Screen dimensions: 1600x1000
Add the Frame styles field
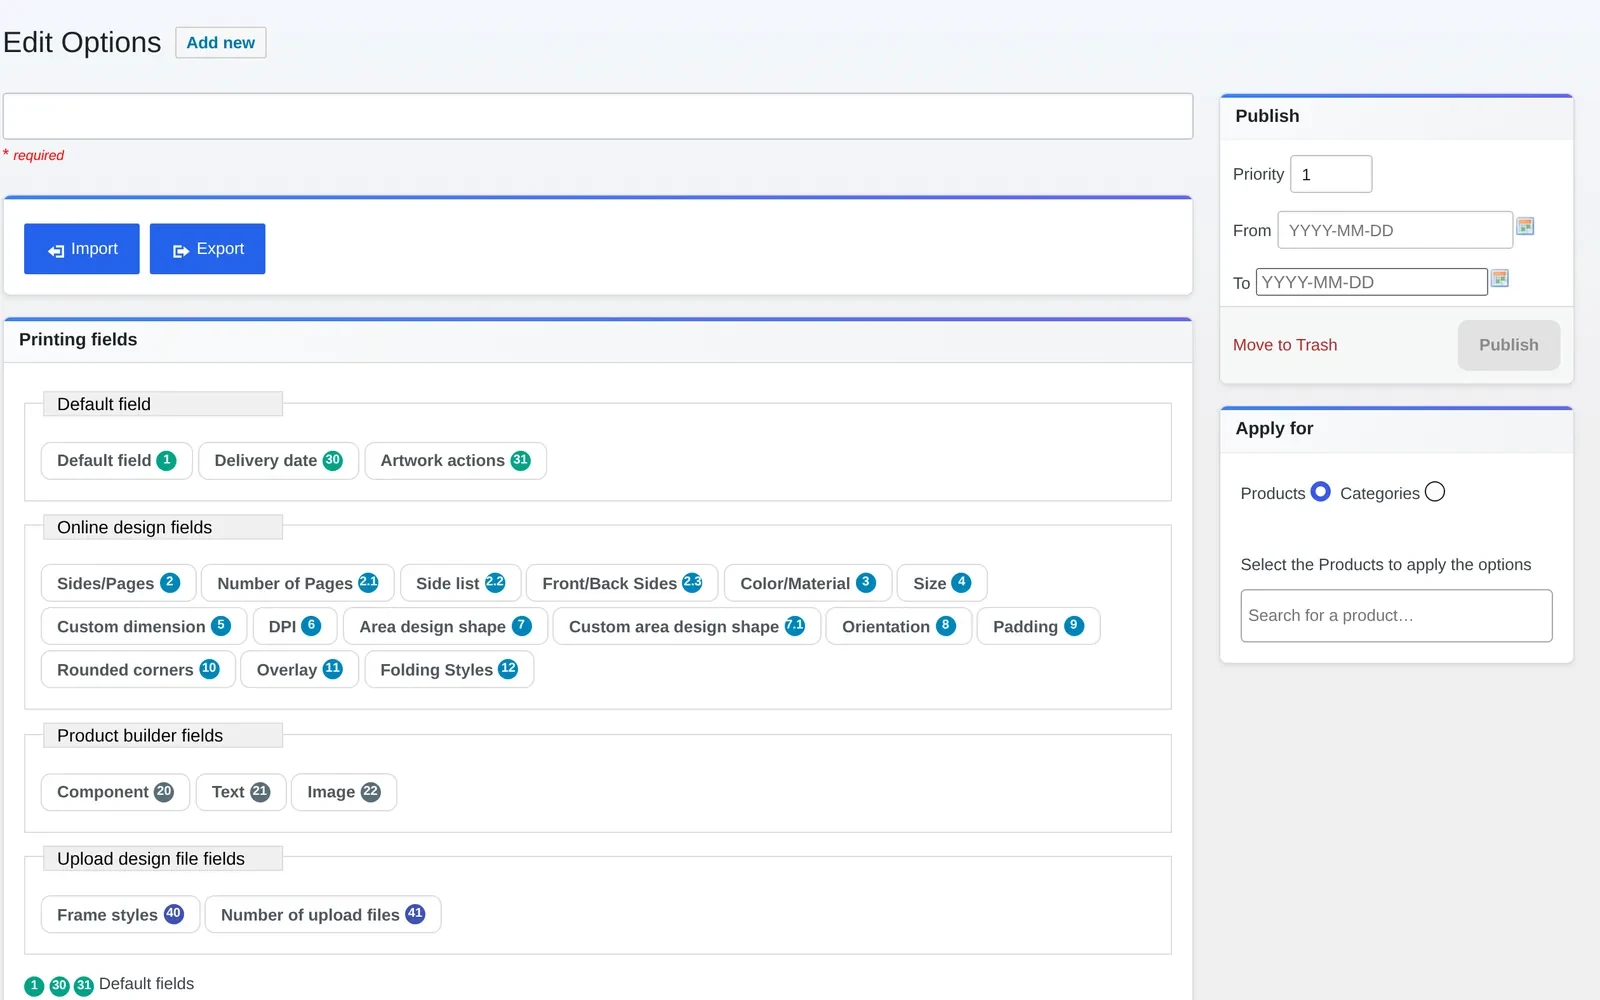pos(120,915)
